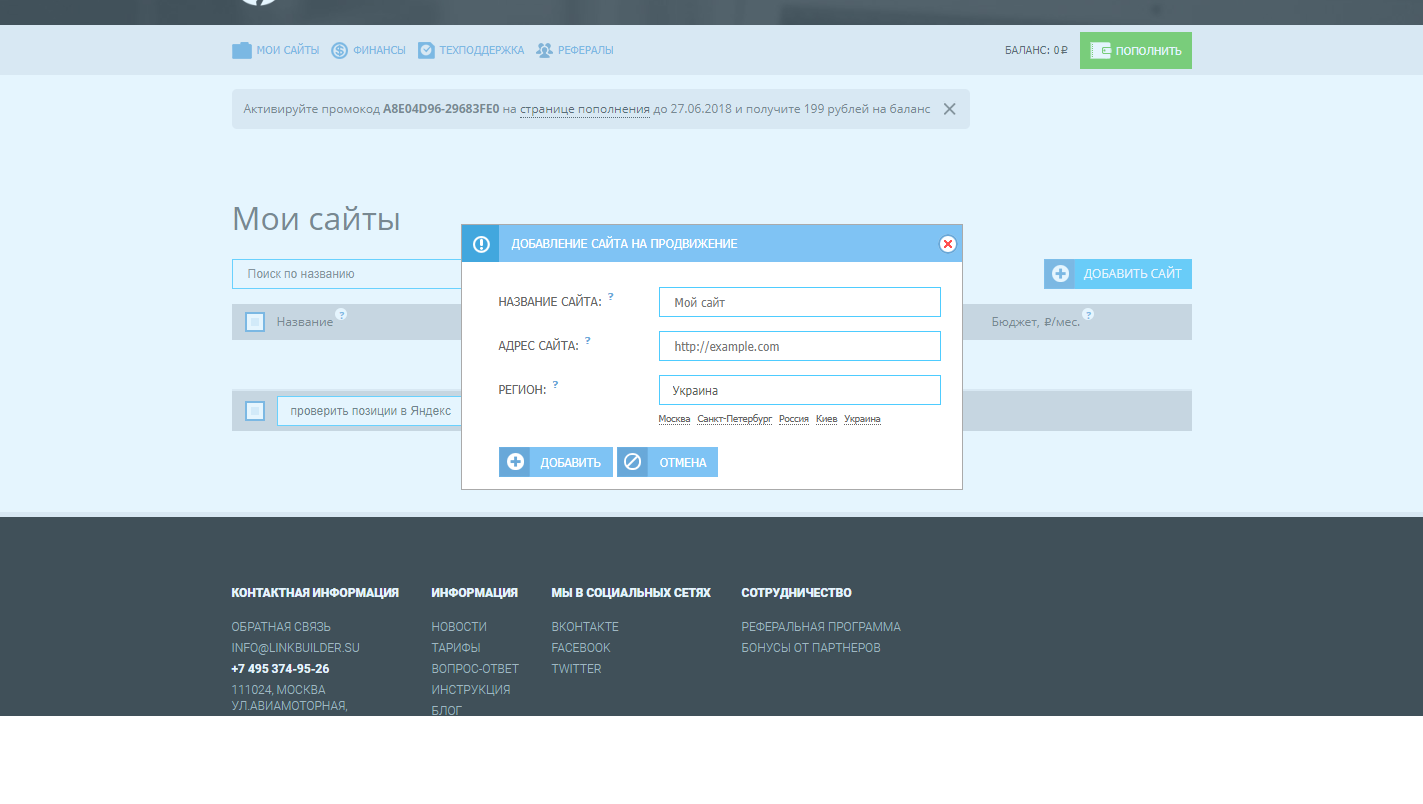Choose the Киев region shortcut link

click(x=826, y=419)
